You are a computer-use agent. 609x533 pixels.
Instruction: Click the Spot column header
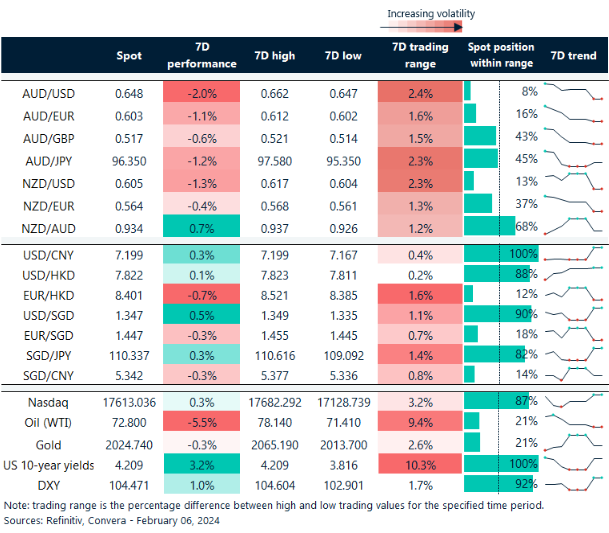[129, 56]
